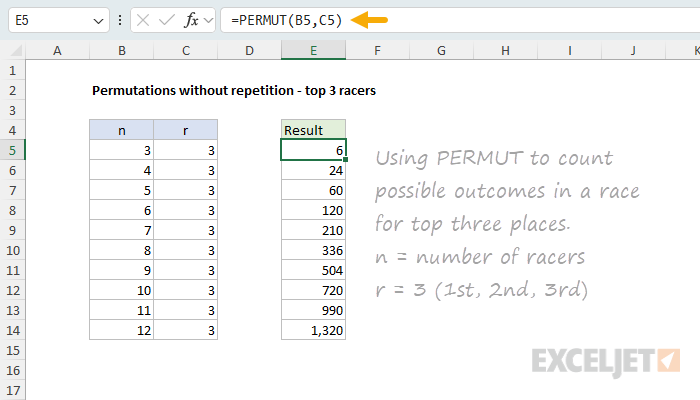This screenshot has width=700, height=400.
Task: Click the formula bar with =PERMUT(B5,C5)
Action: pyautogui.click(x=460, y=20)
